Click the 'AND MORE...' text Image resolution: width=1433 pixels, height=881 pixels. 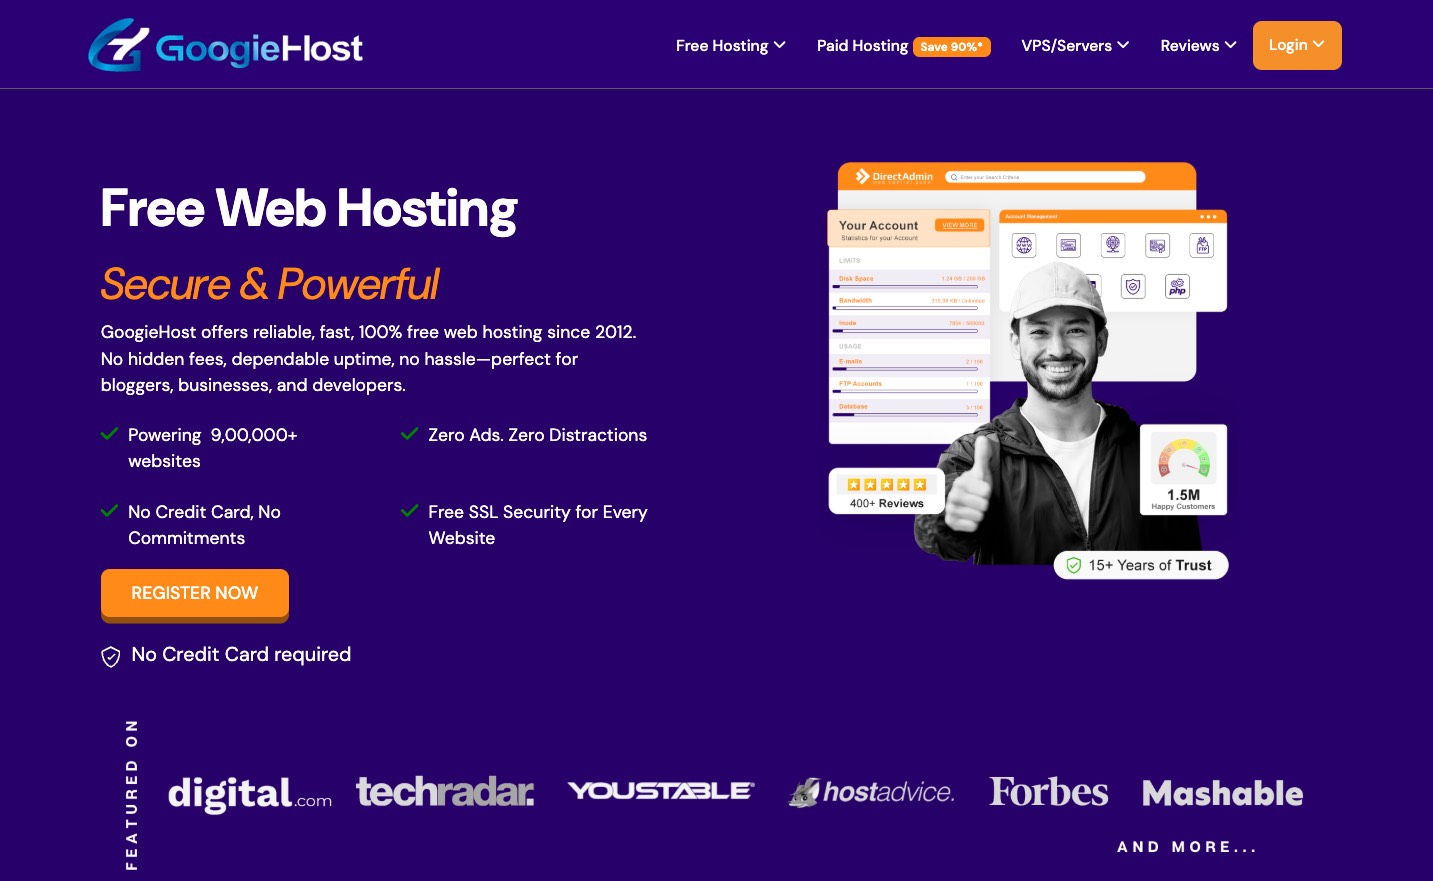click(x=1187, y=847)
